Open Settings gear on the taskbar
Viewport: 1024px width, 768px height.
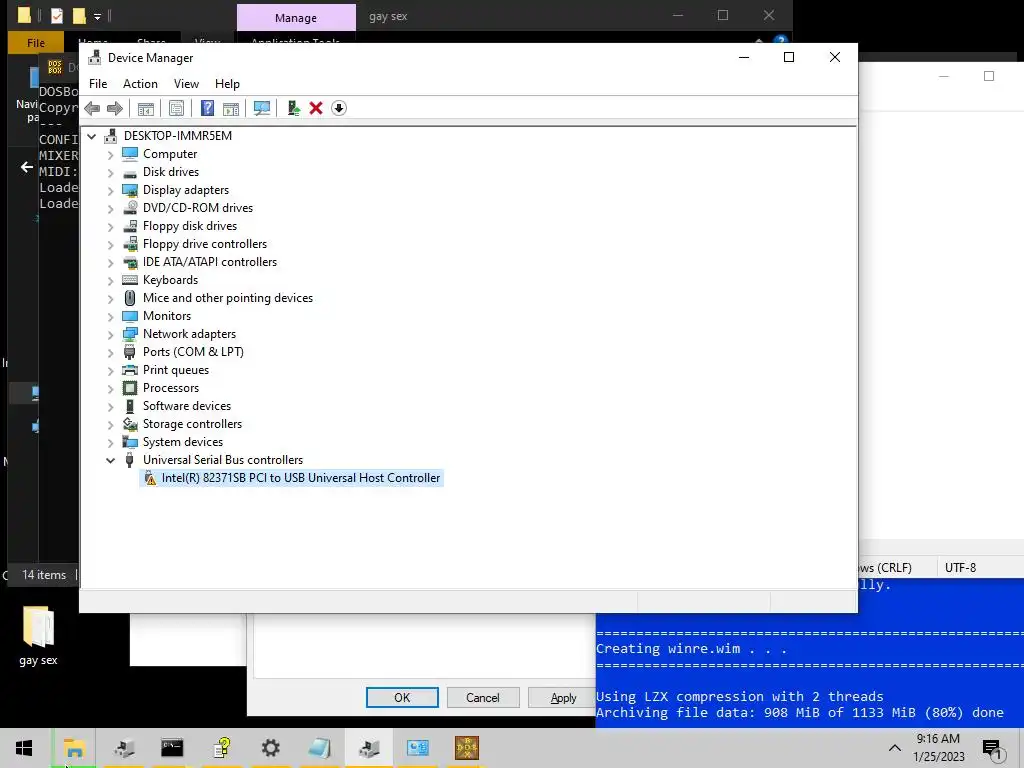pos(270,748)
